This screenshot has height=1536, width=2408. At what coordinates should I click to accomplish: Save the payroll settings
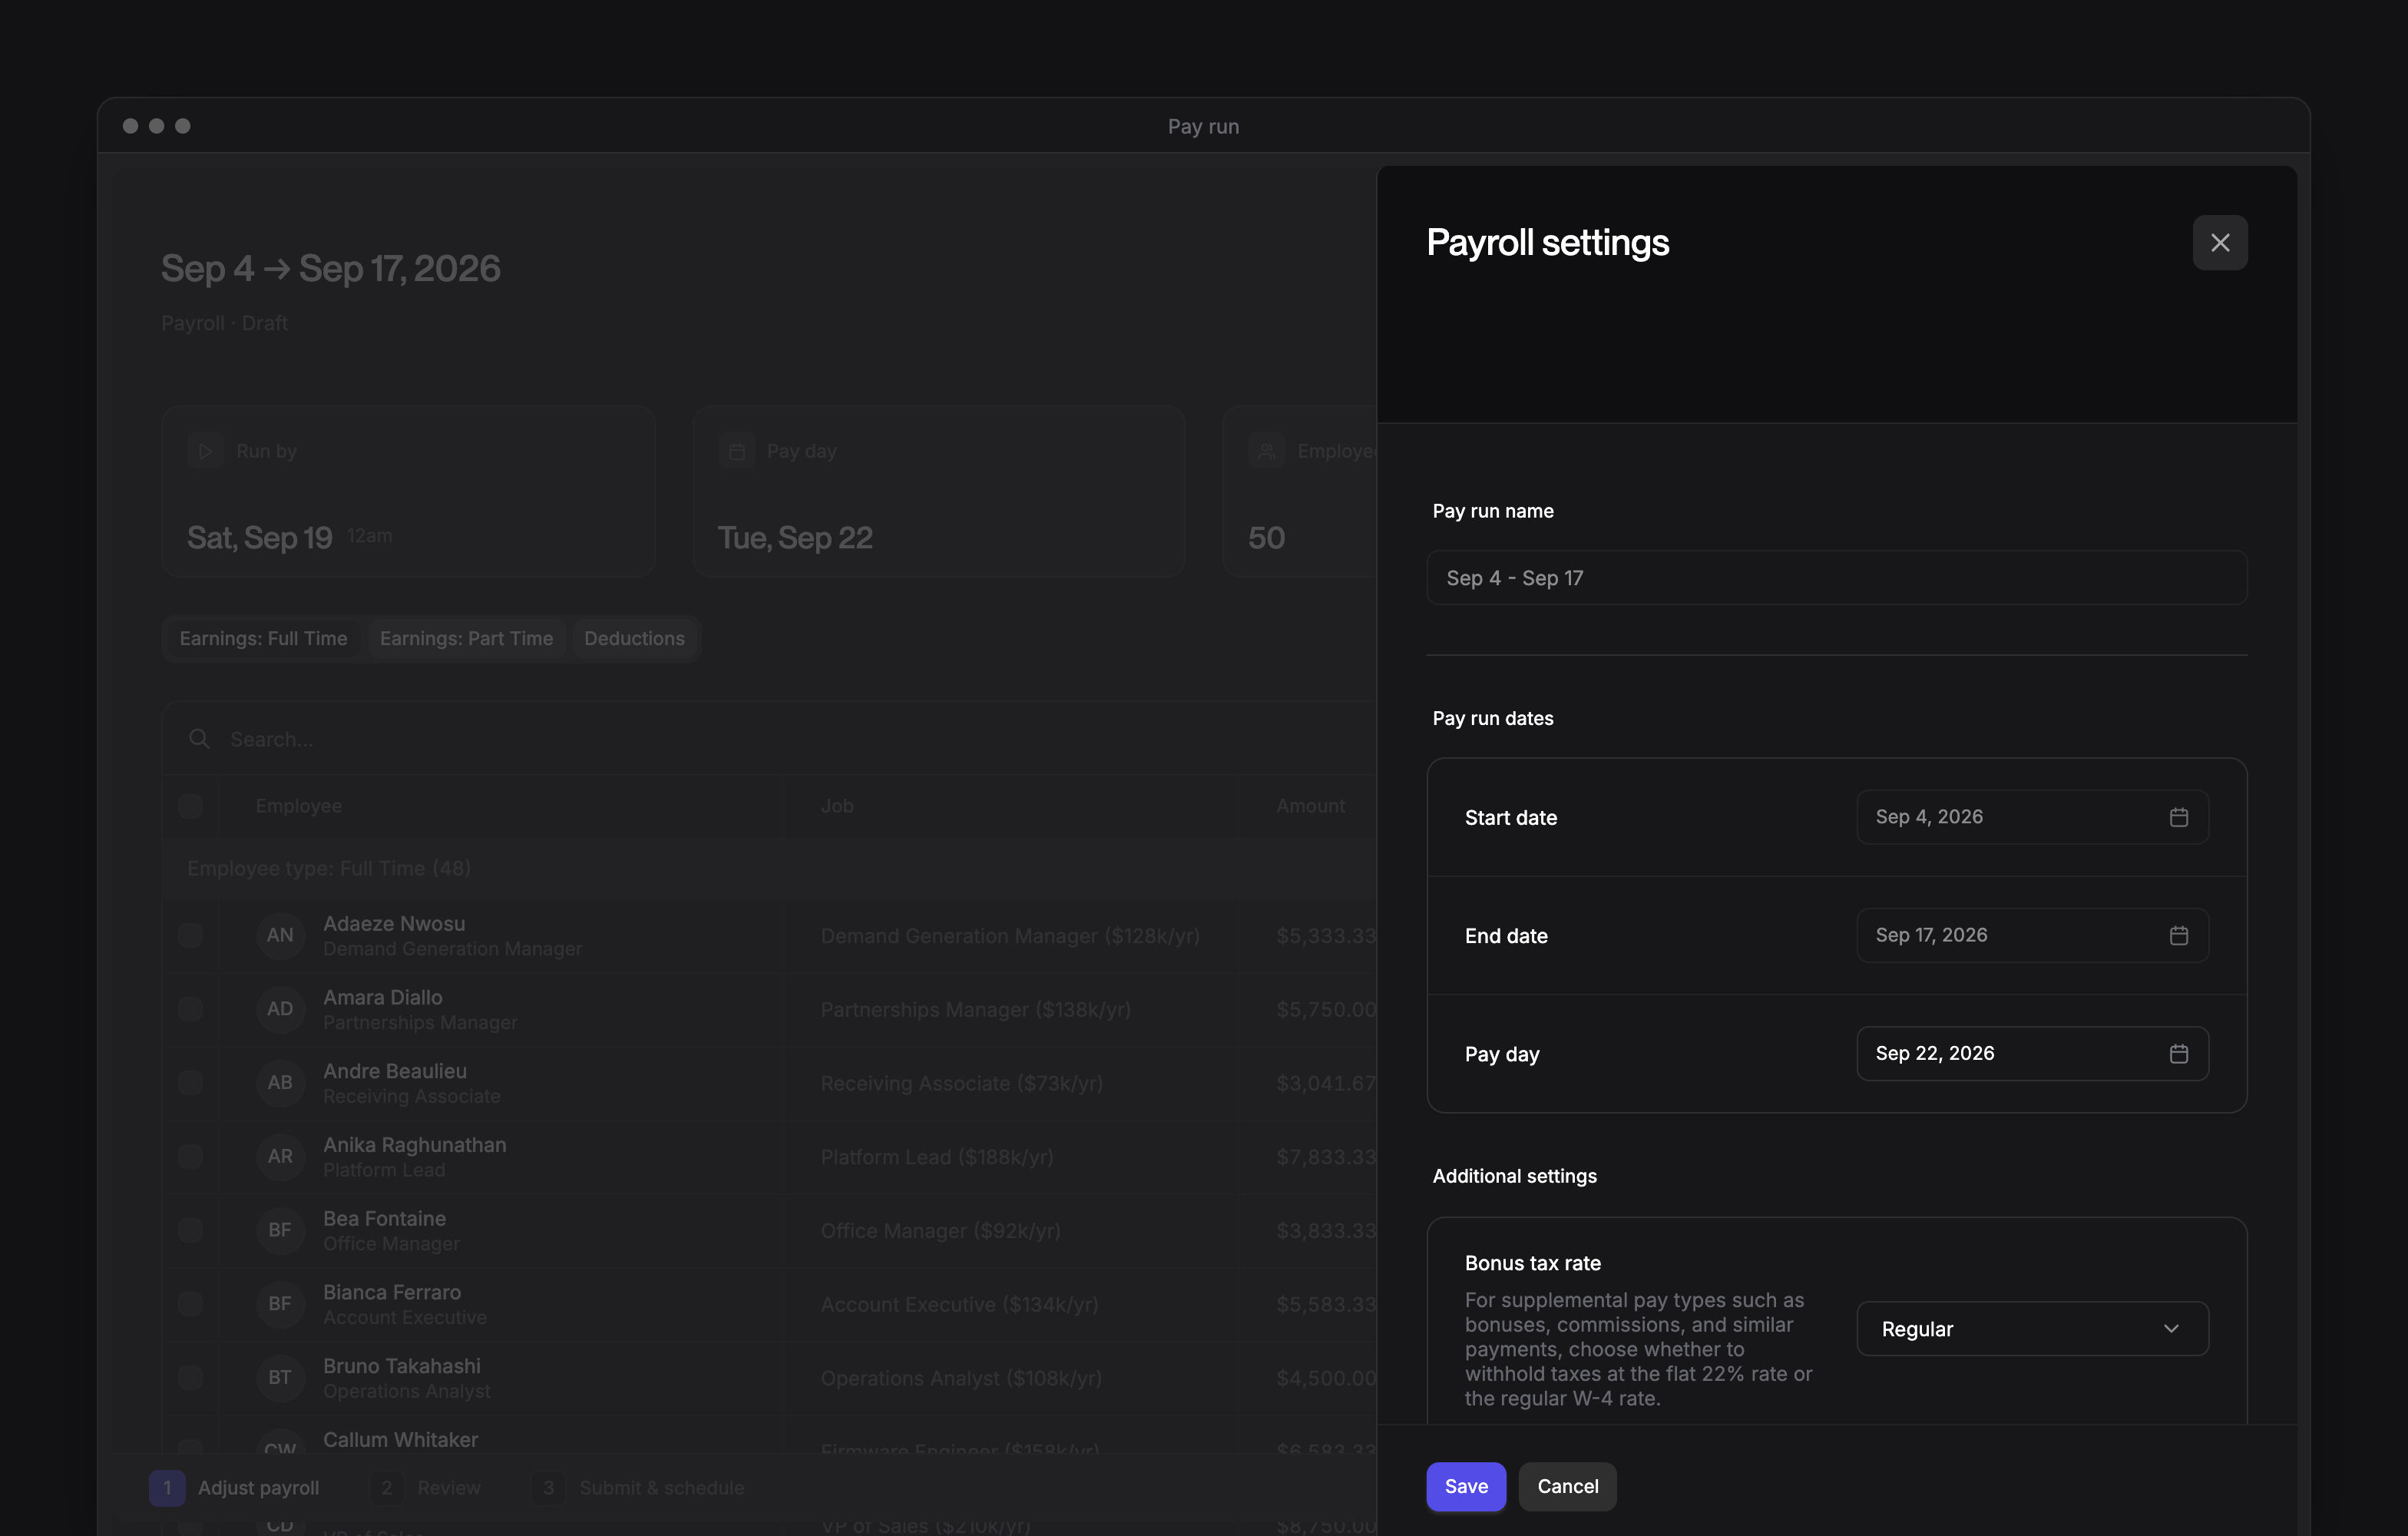[x=1466, y=1487]
